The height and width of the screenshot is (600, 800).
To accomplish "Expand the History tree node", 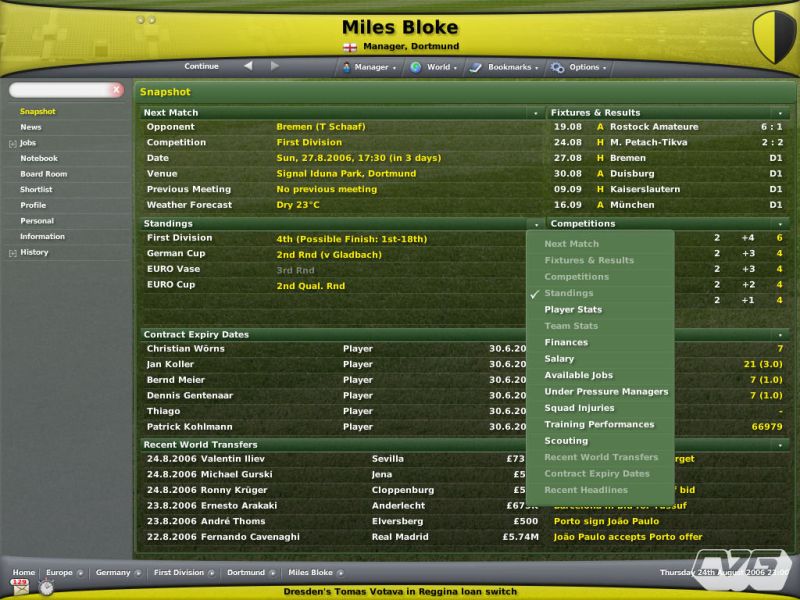I will 13,253.
